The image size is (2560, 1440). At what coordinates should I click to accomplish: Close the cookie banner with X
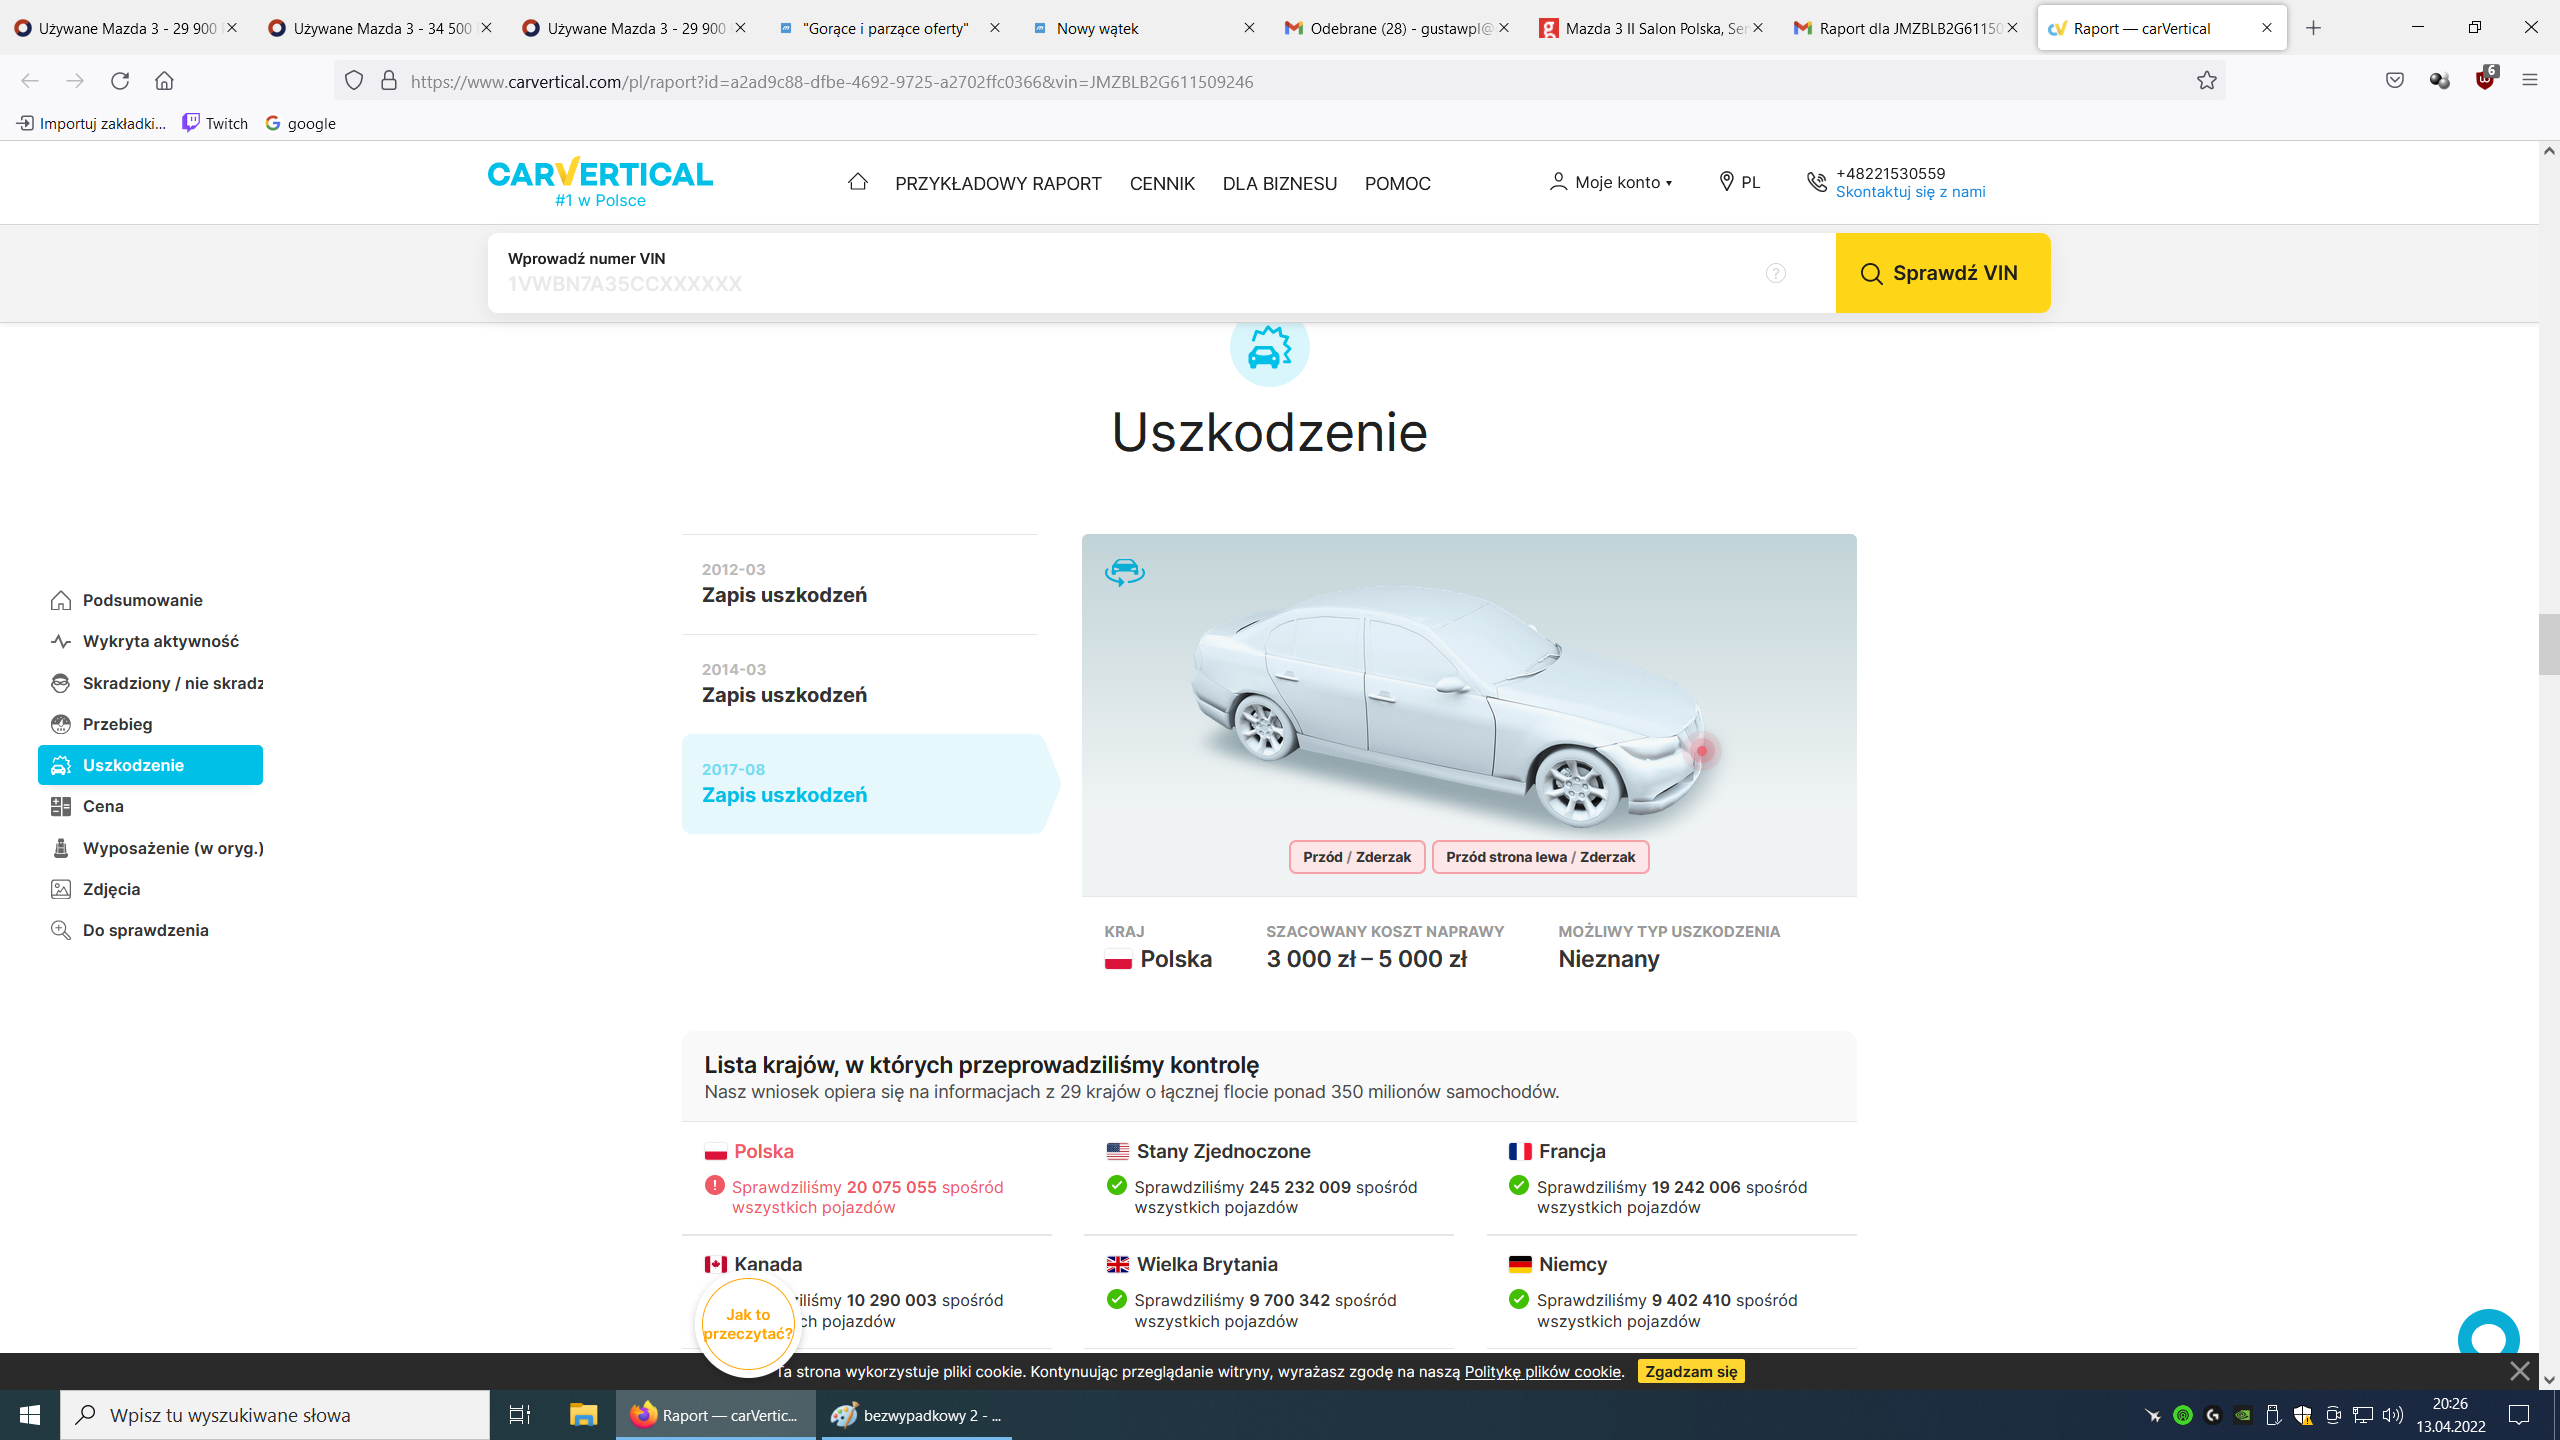coord(2519,1371)
